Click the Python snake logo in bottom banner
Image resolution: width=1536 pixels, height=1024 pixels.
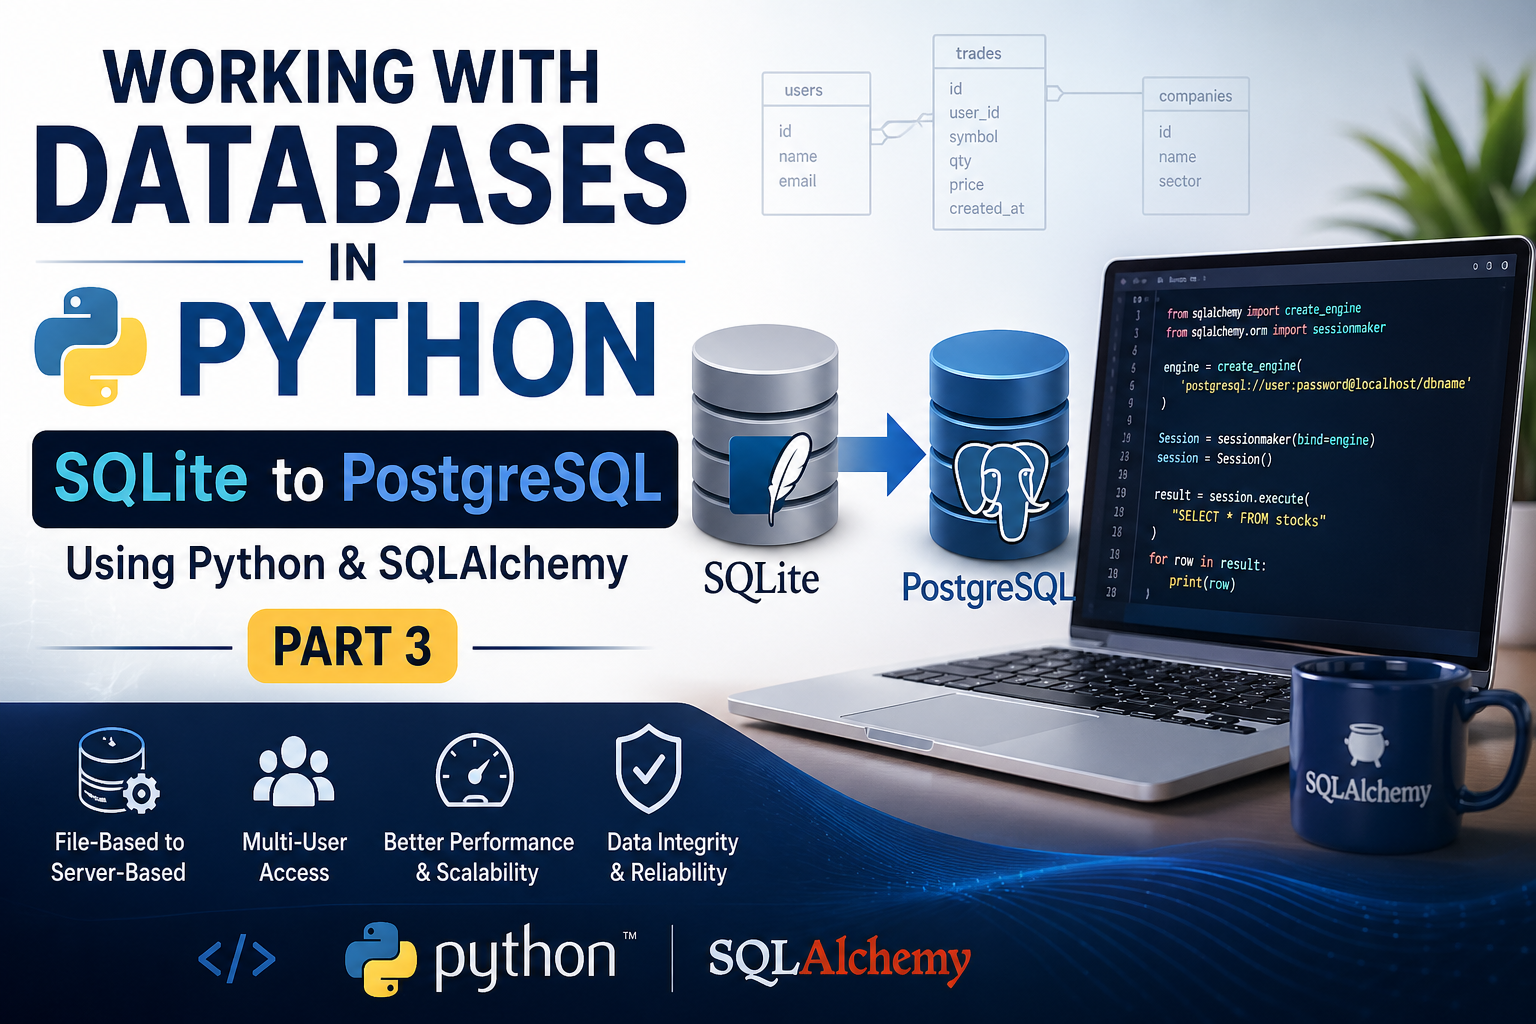pos(381,959)
